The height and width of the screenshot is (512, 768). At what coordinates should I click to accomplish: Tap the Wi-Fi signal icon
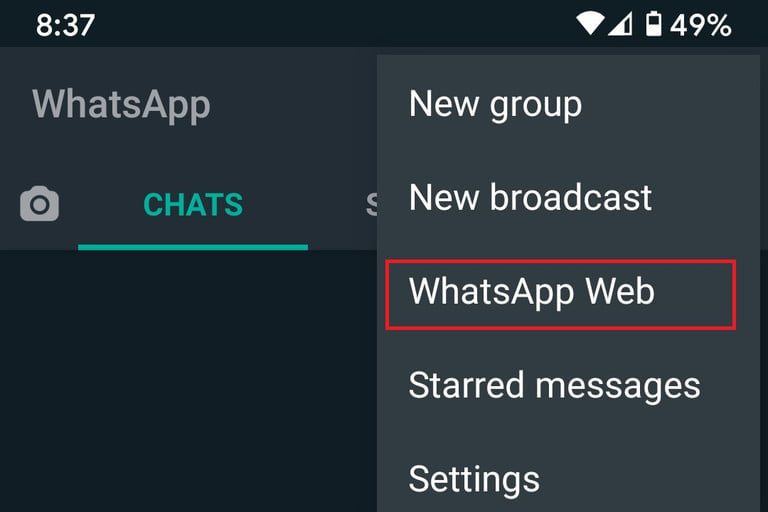[590, 23]
